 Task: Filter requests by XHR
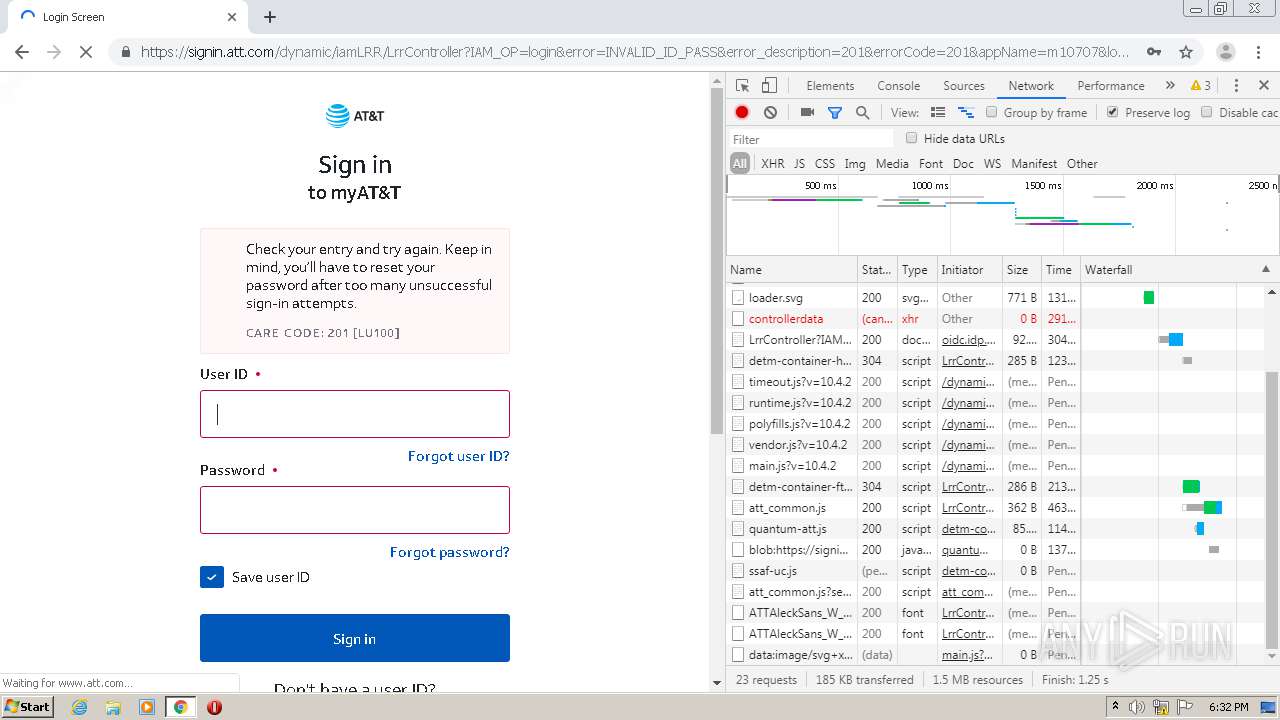tap(773, 164)
